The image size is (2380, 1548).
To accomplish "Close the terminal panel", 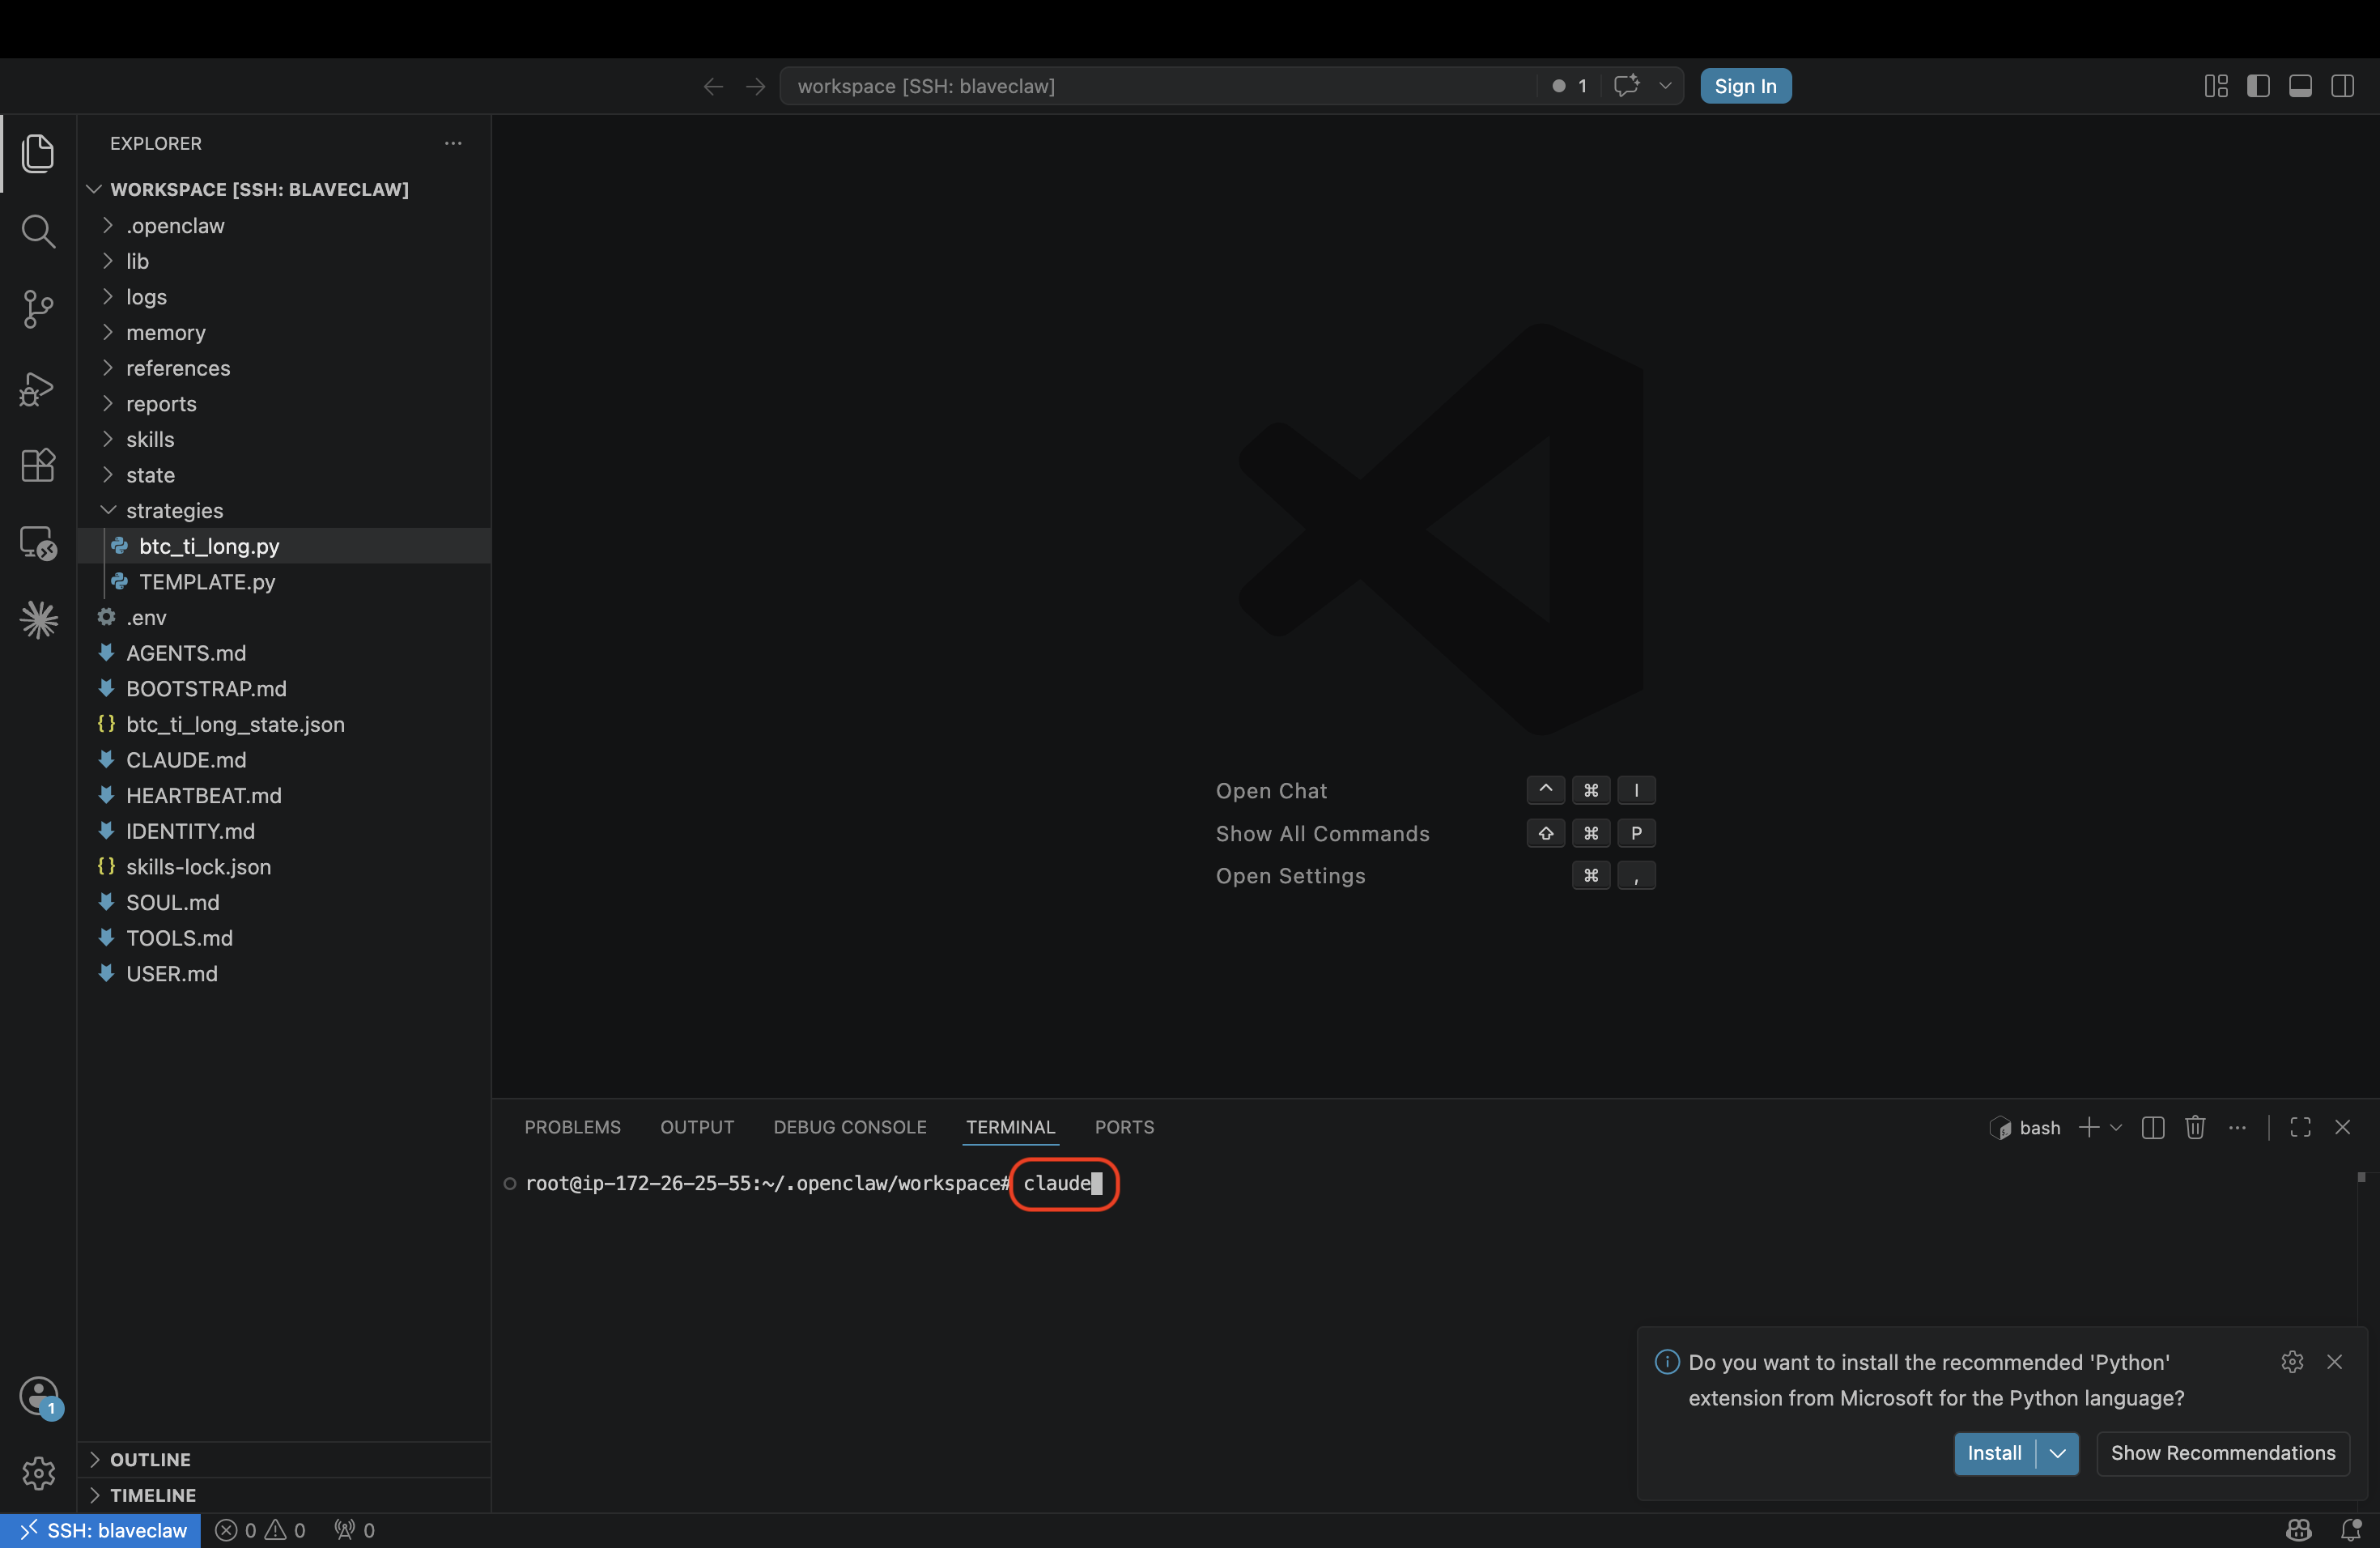I will [x=2342, y=1127].
